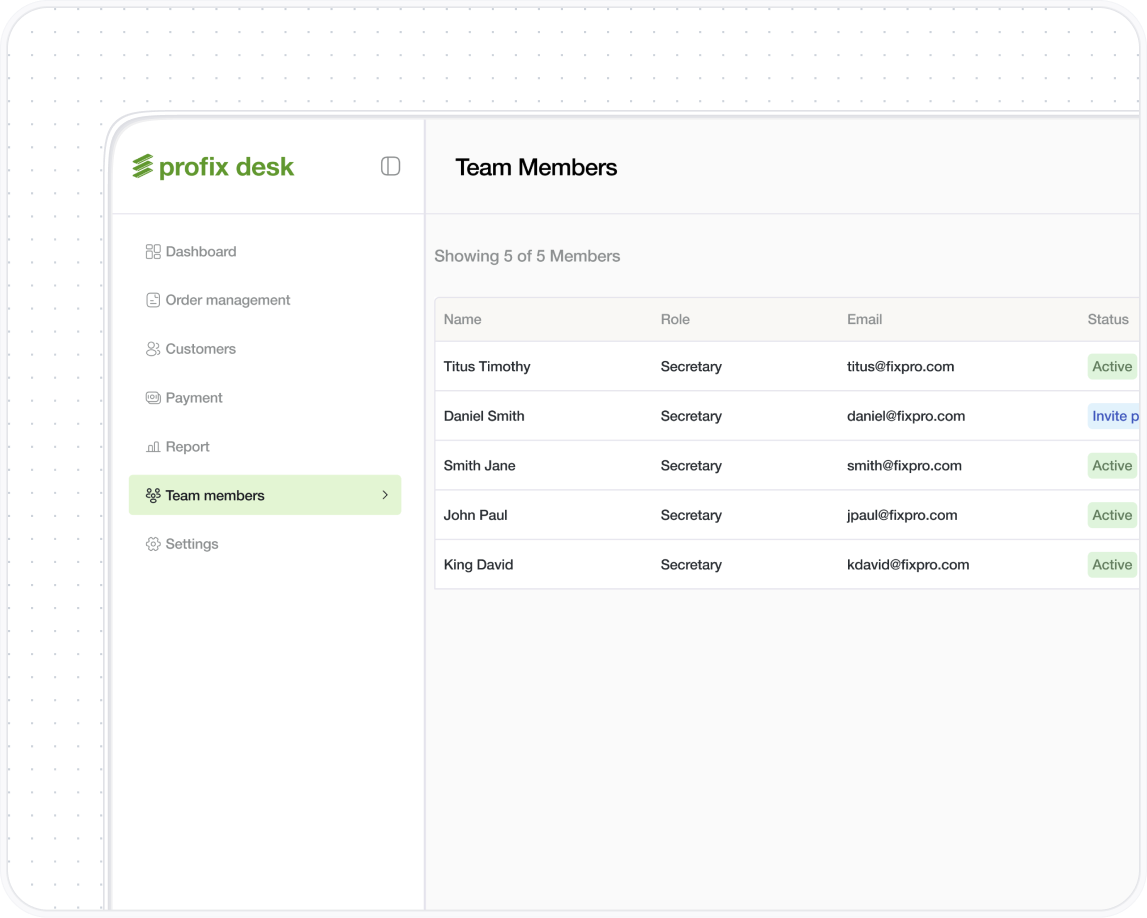Open the King David member row

478,565
